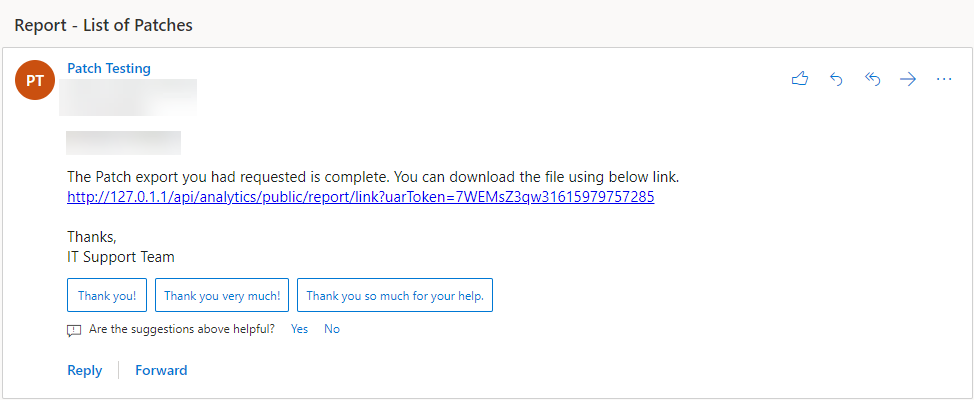Choose the "Thank you!" suggested reply
This screenshot has width=974, height=400.
pos(107,295)
